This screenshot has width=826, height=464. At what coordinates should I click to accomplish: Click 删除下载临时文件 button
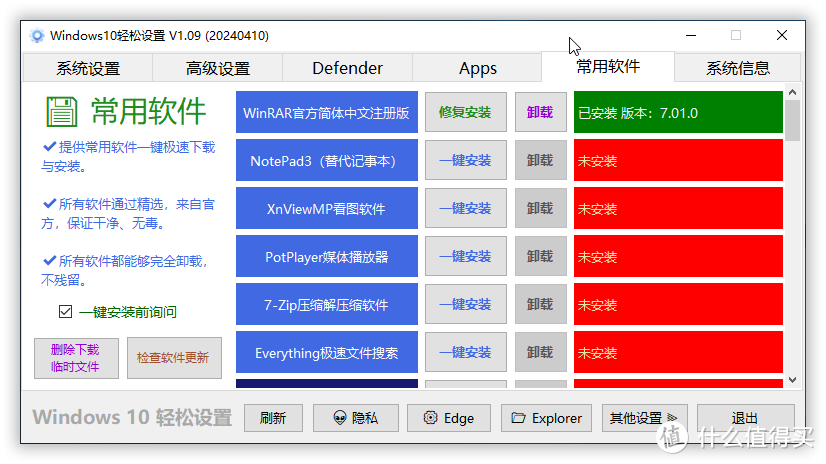(76, 358)
